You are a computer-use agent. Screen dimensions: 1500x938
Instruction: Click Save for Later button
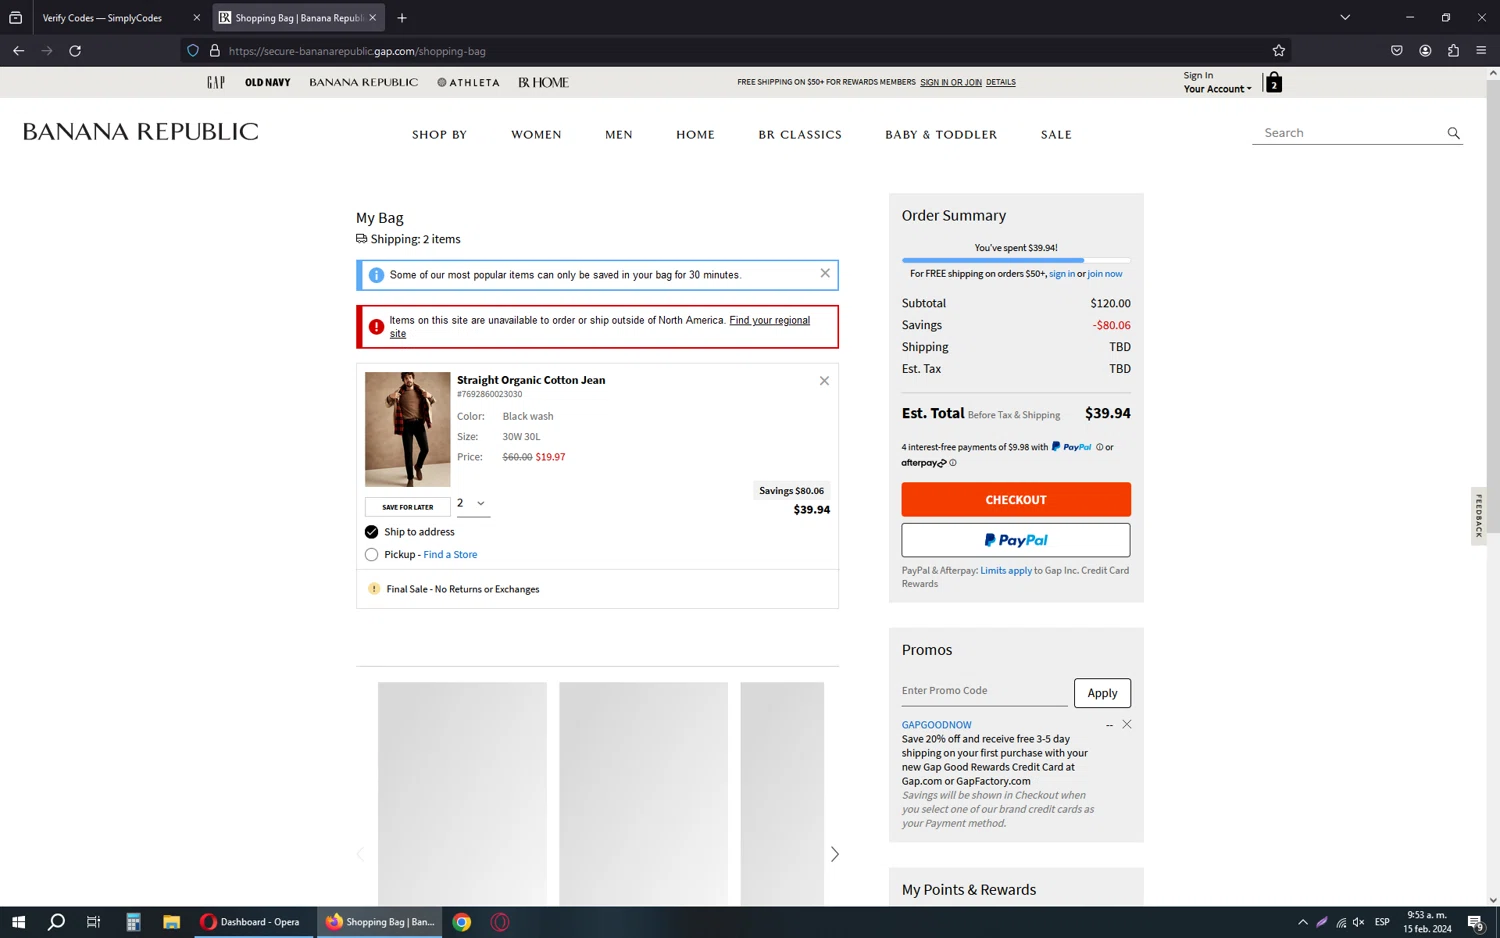(407, 507)
